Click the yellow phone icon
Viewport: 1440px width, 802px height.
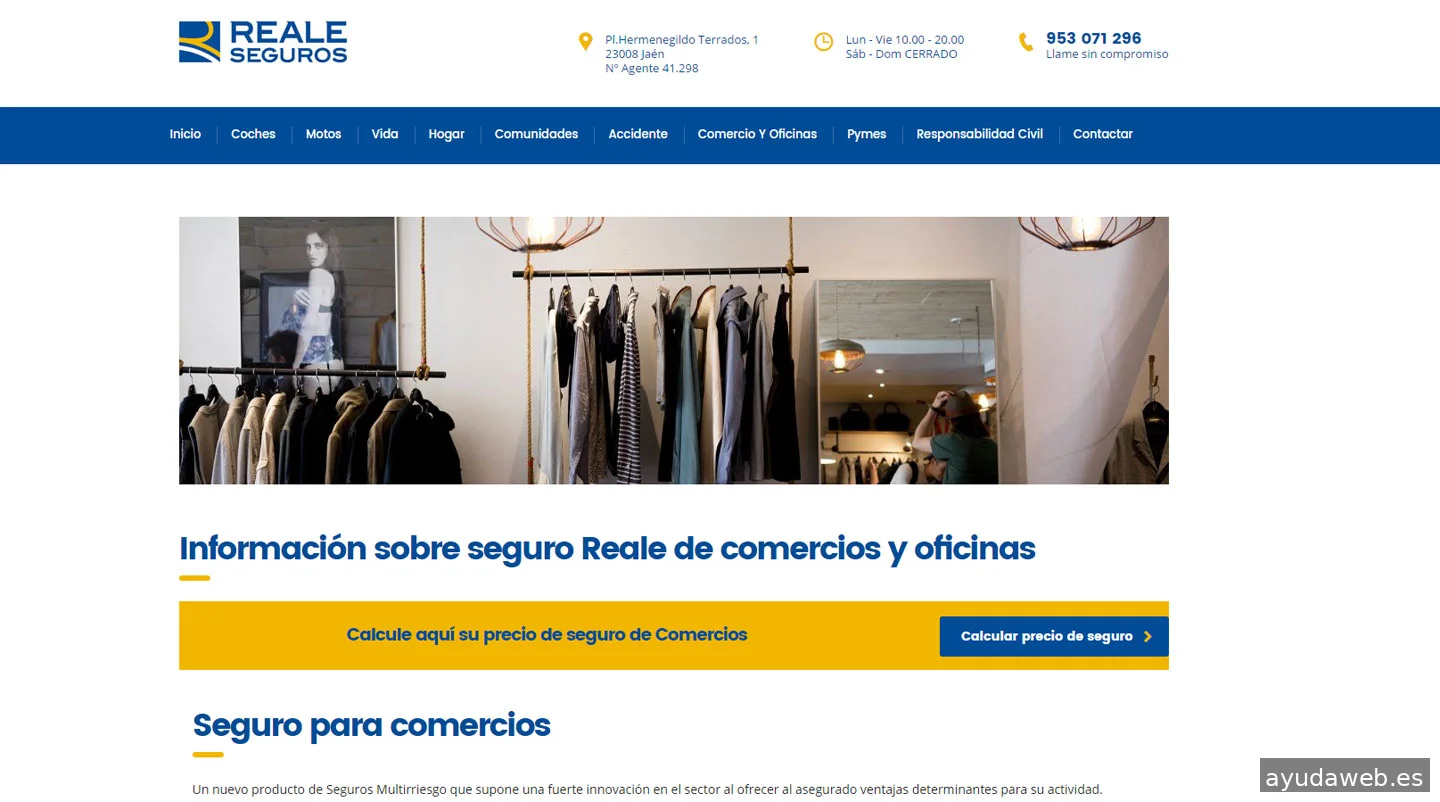pos(1026,42)
